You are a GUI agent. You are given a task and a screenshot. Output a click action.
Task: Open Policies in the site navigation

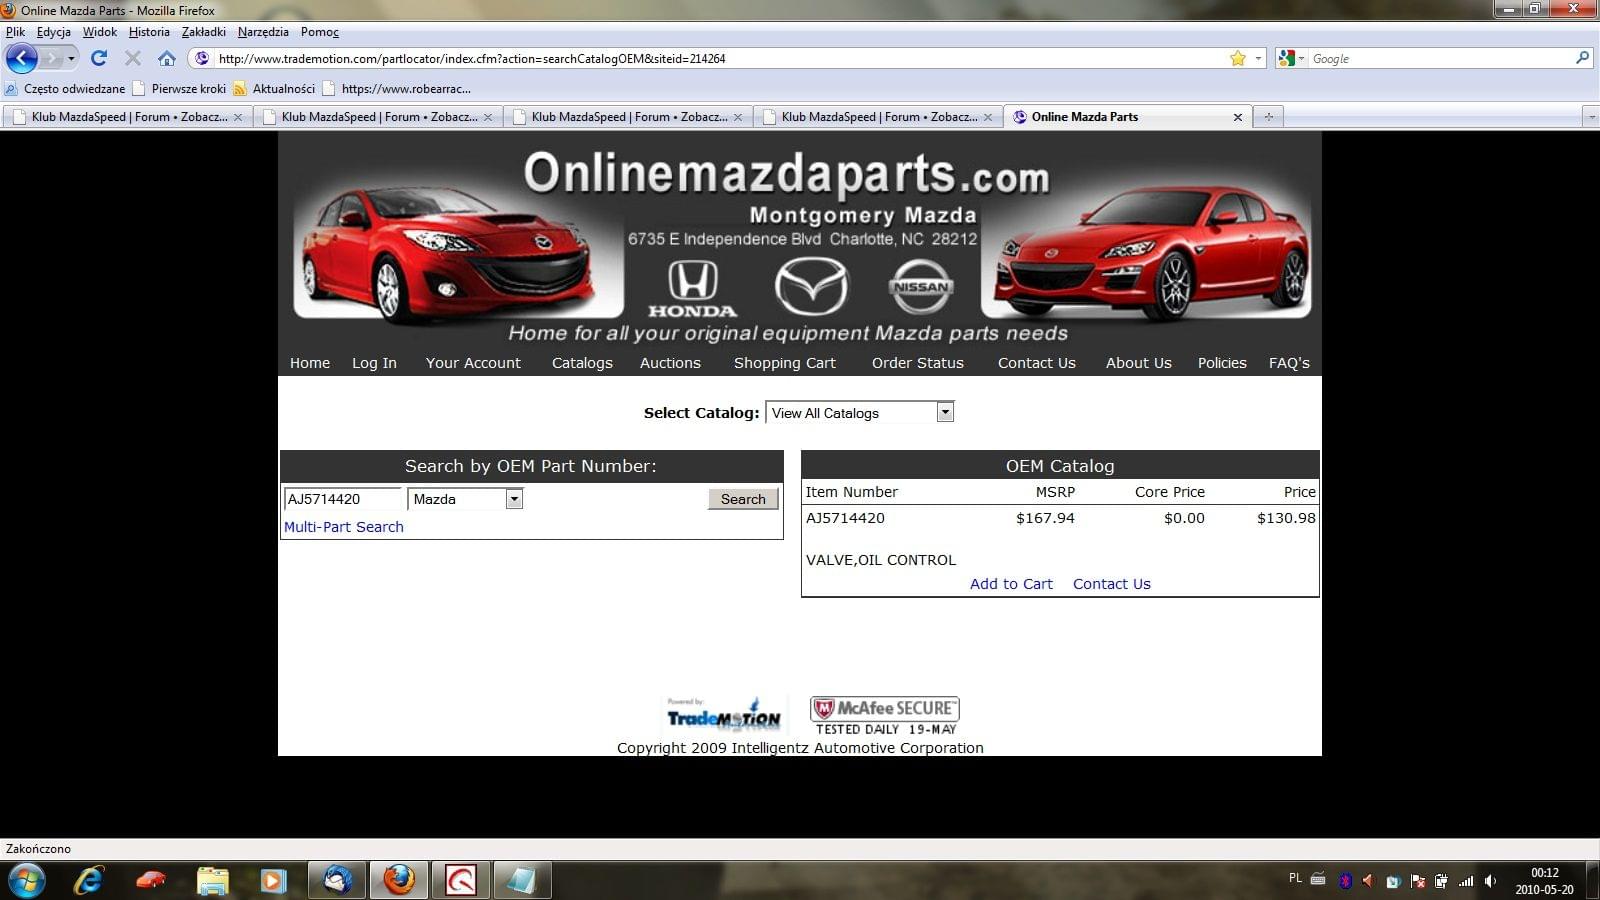[1222, 363]
